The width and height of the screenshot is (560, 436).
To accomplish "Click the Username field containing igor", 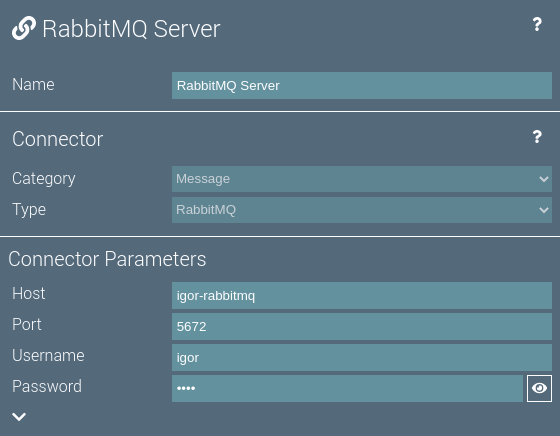I will (x=362, y=357).
